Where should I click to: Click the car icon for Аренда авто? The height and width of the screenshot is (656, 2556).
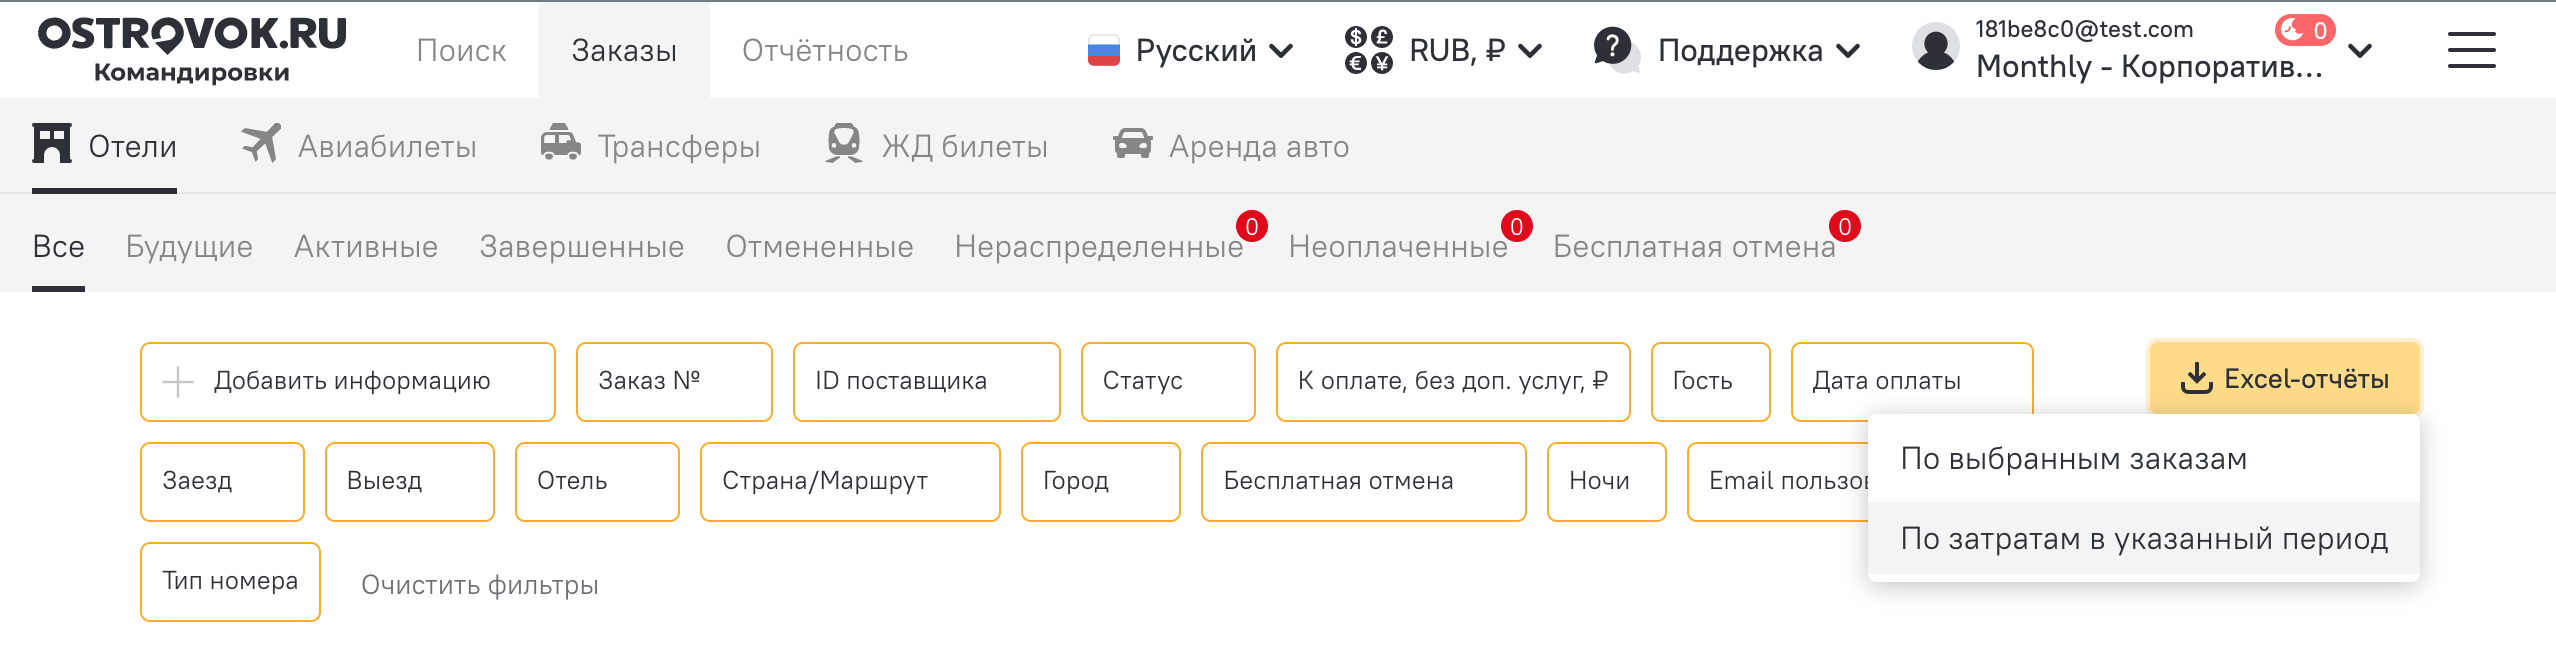pyautogui.click(x=1132, y=144)
